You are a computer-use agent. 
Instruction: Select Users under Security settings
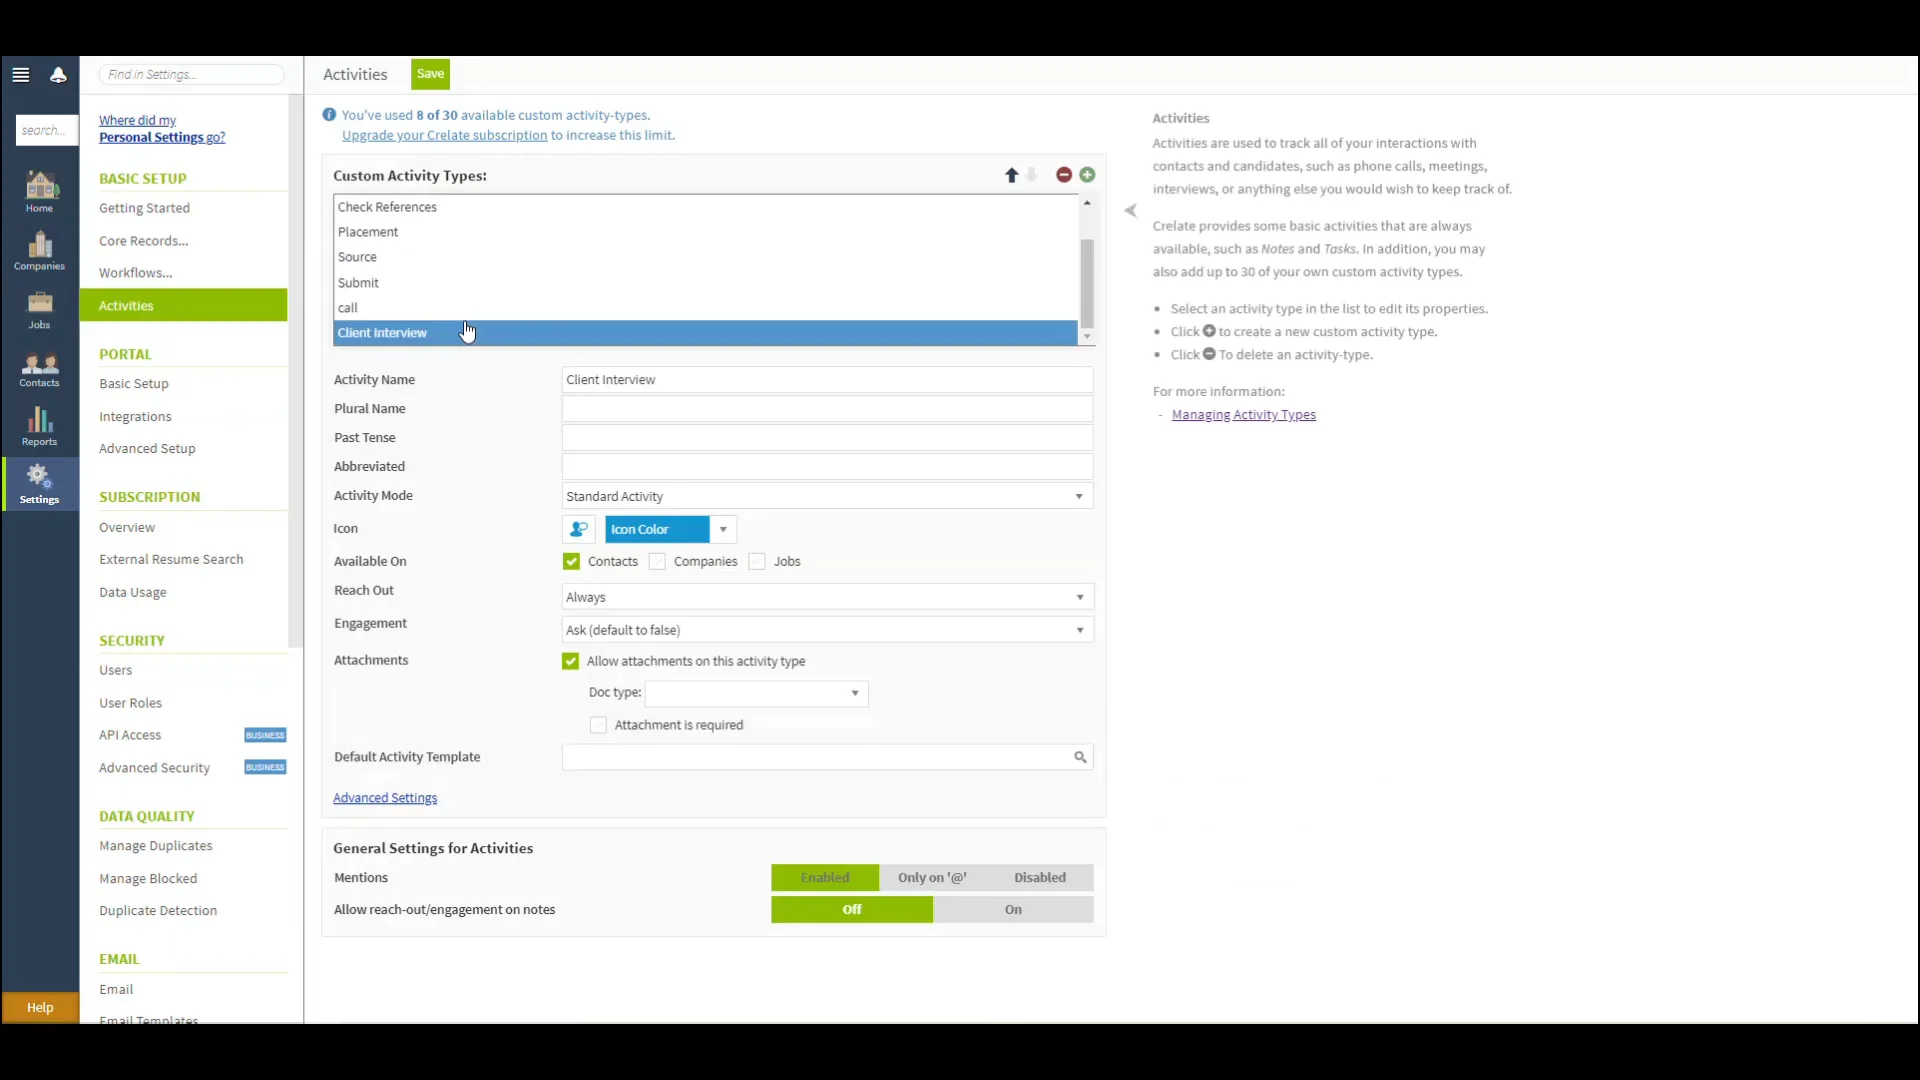[x=115, y=670]
